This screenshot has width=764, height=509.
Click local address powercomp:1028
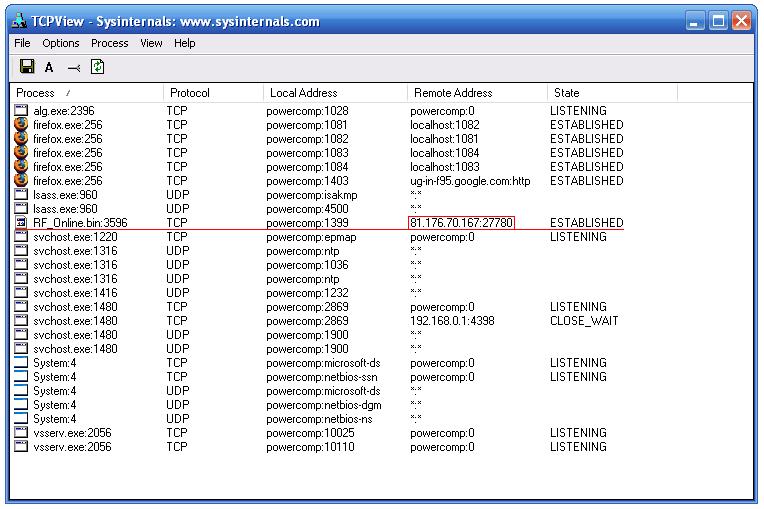(x=307, y=111)
